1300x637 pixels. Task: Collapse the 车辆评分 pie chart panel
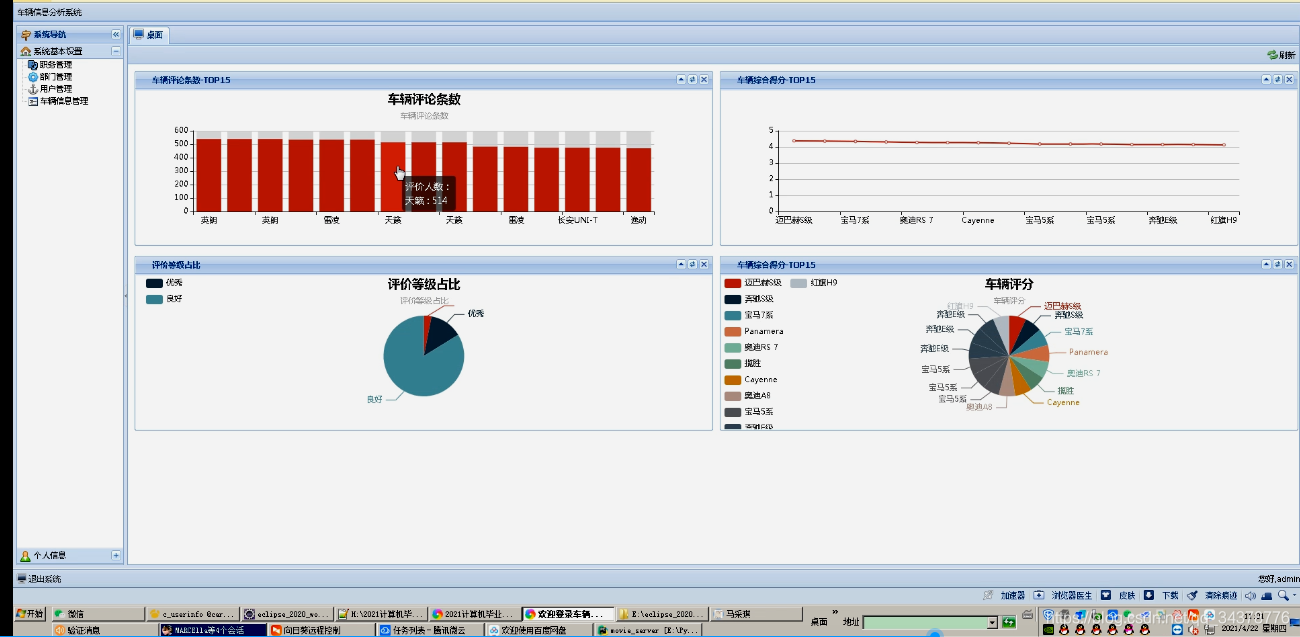pos(1266,264)
